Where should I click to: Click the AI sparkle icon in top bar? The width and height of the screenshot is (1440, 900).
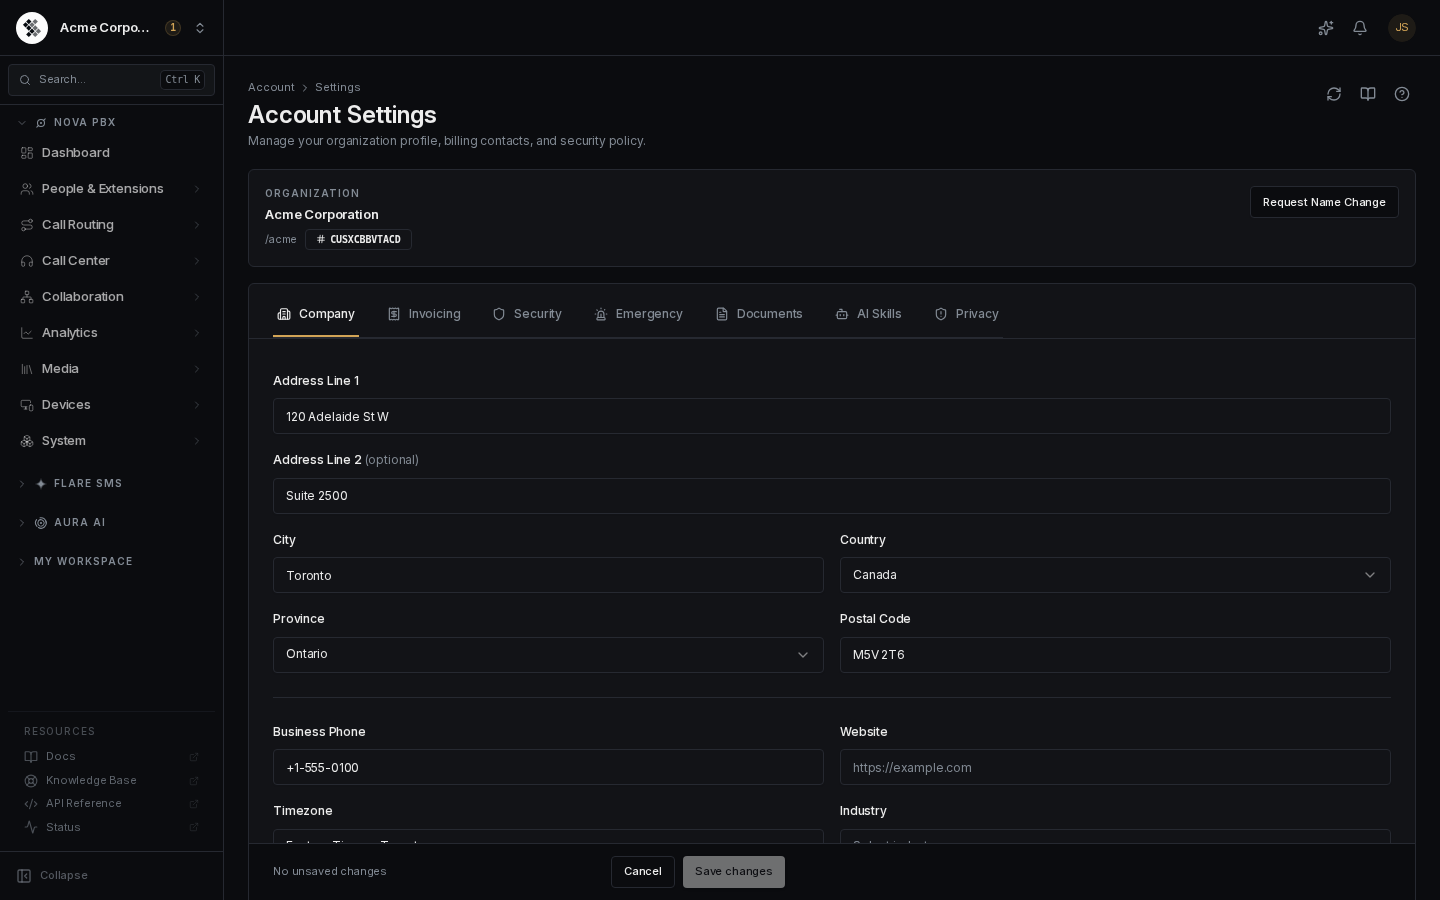1326,28
